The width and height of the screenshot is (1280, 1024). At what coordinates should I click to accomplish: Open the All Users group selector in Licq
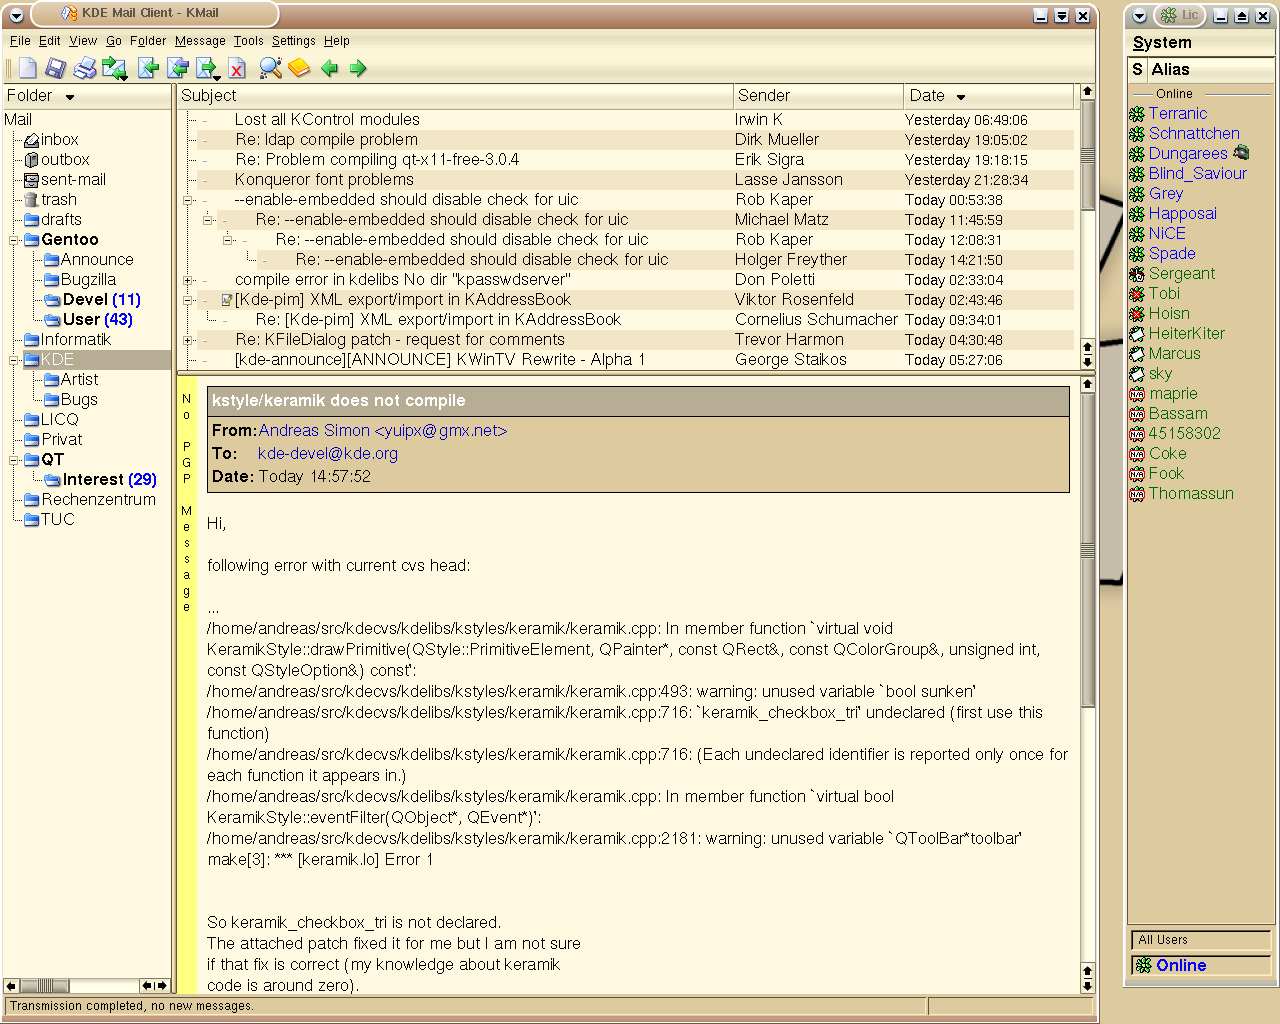1201,940
